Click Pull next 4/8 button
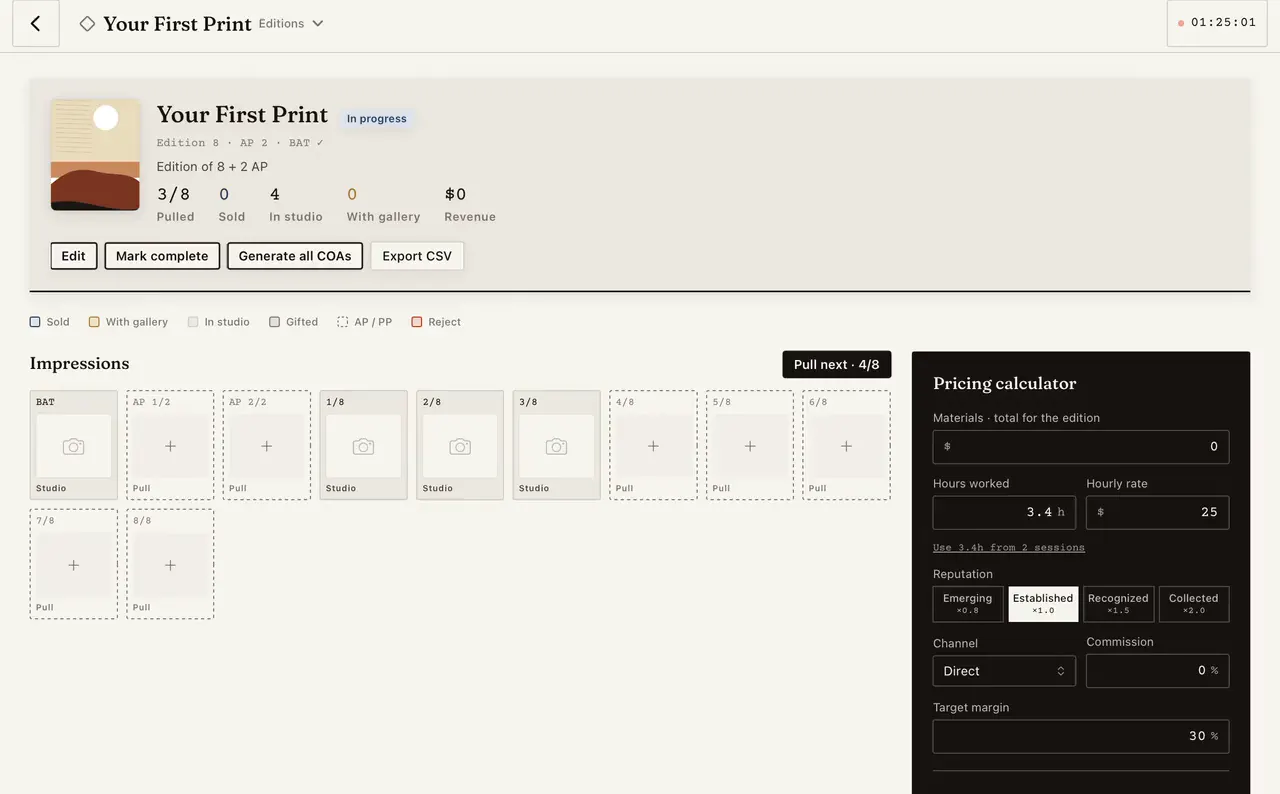 coord(836,365)
